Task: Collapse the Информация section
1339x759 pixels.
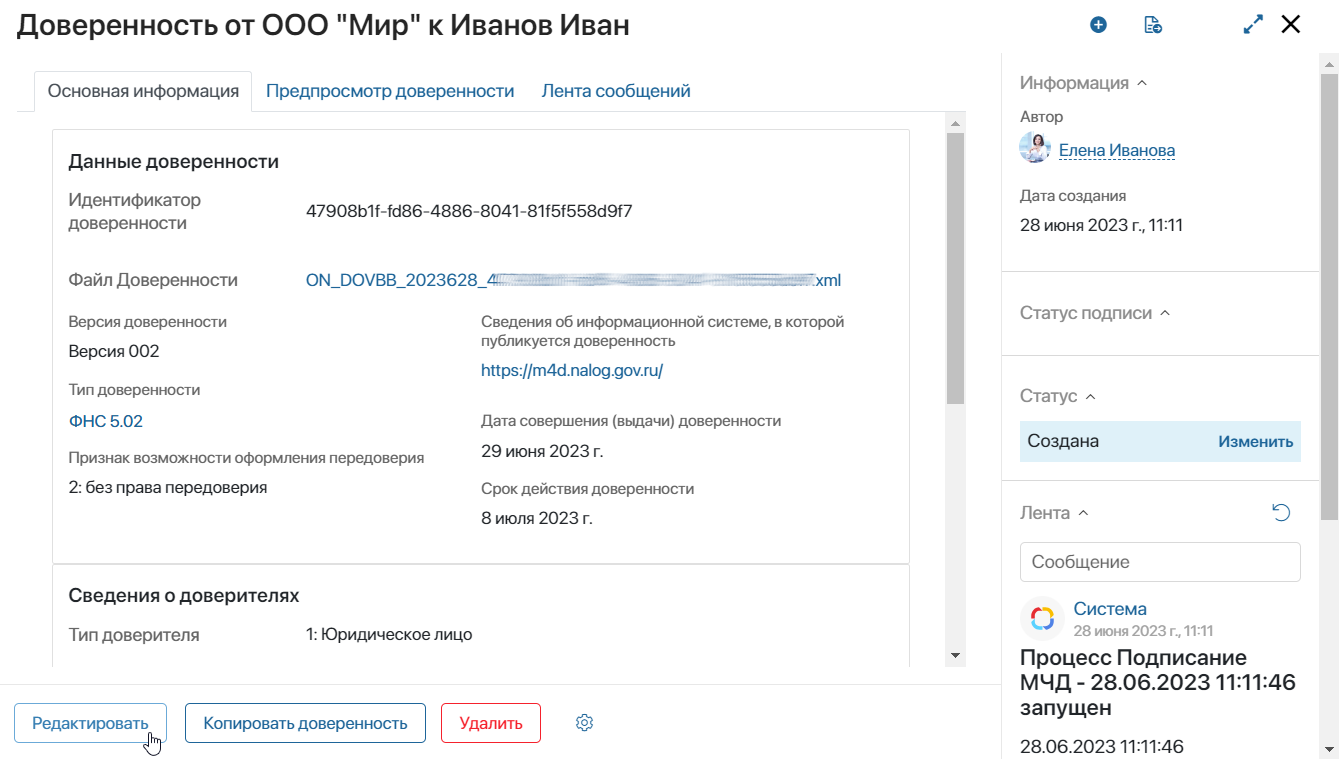Action: (1142, 84)
